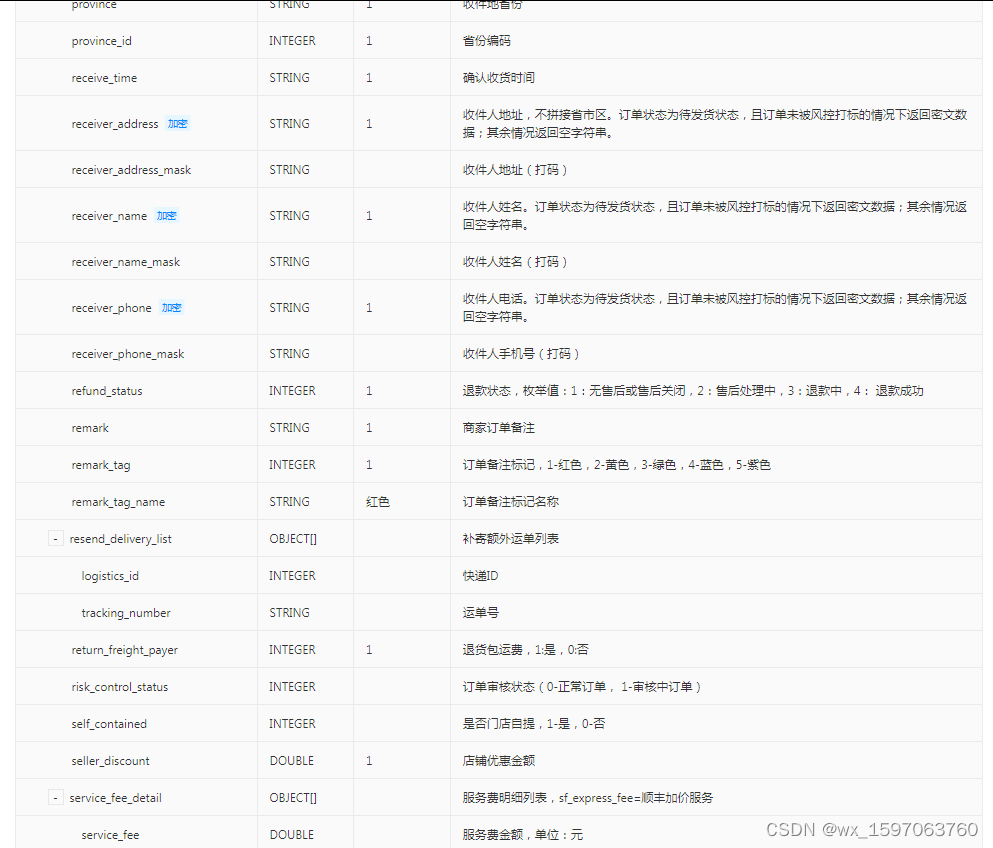Select the receiver_name_mask field name

point(125,262)
